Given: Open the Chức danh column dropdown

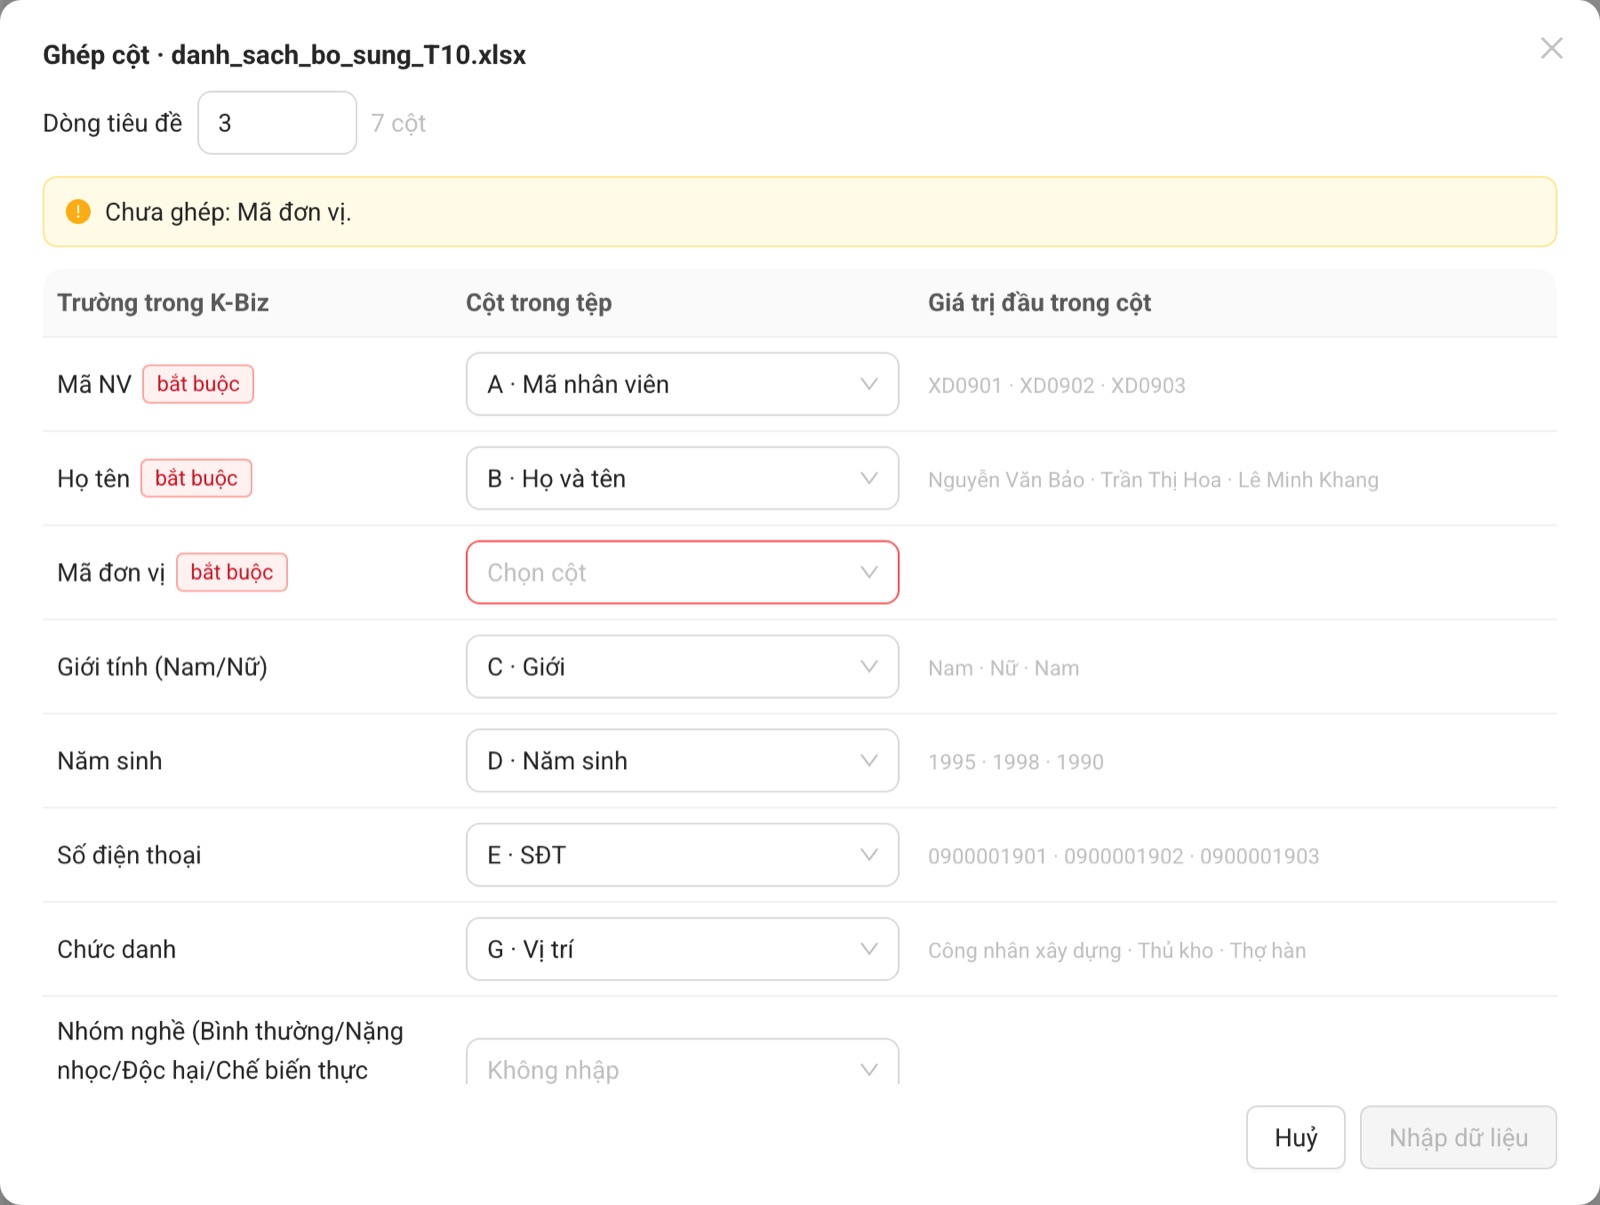Looking at the screenshot, I should (682, 949).
